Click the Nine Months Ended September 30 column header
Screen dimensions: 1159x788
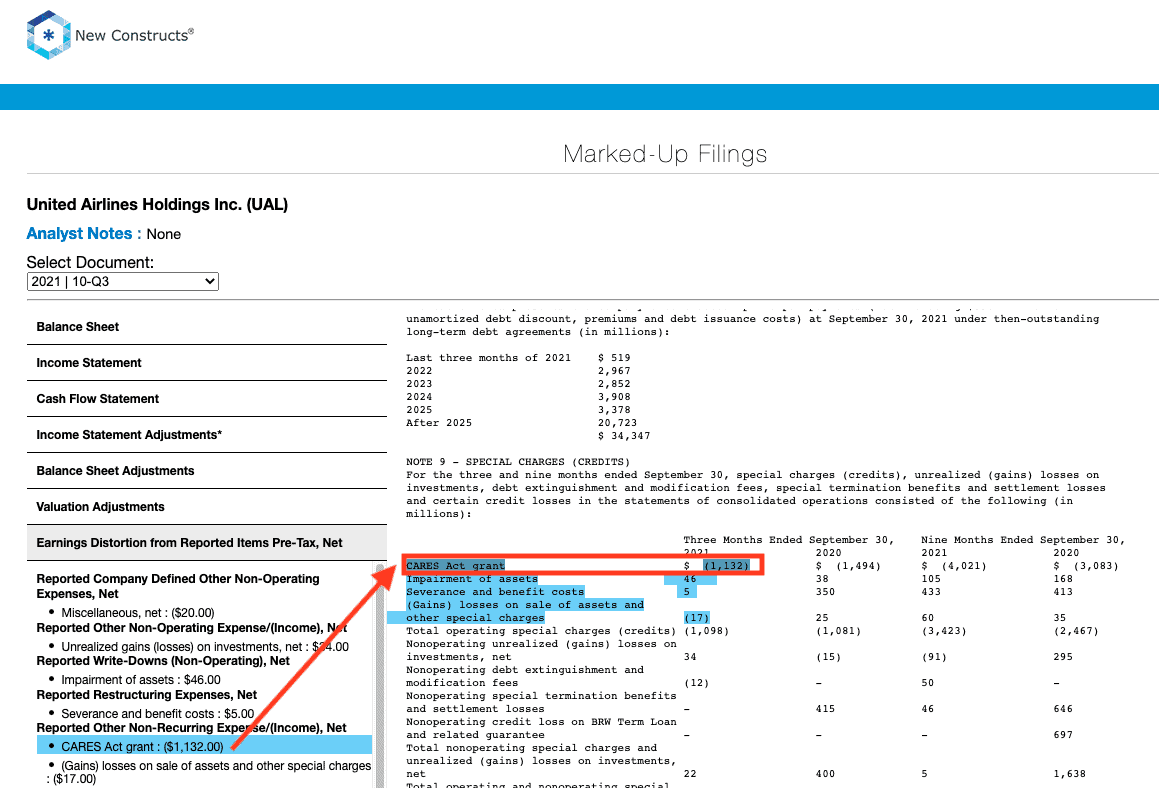(x=1023, y=540)
